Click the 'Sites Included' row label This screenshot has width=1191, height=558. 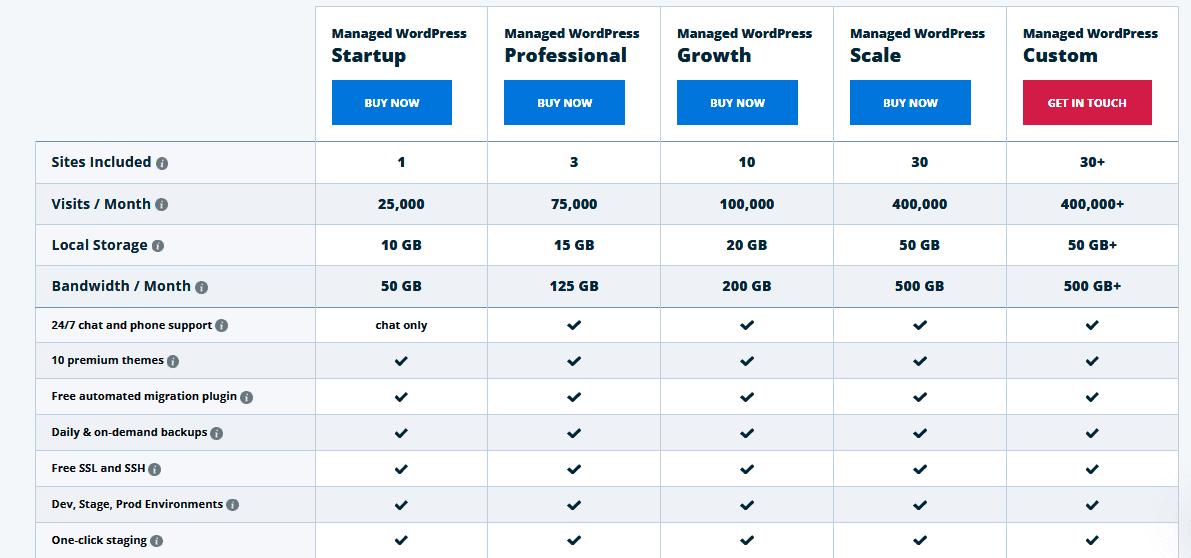pos(101,162)
